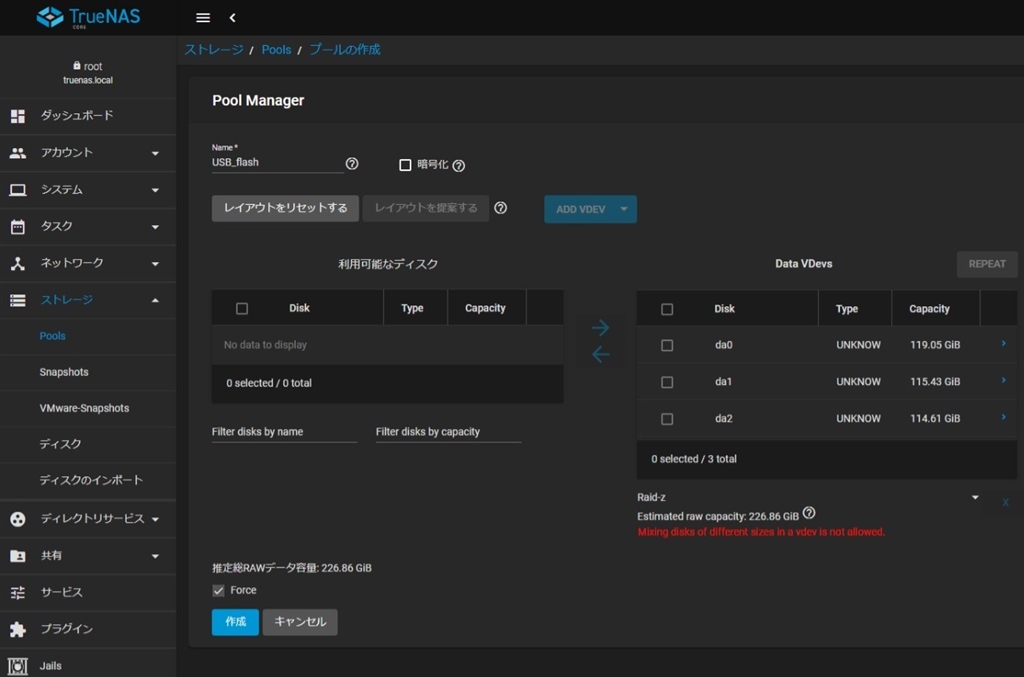Open the ADD VDEV dropdown arrow
The image size is (1024, 677).
point(624,209)
